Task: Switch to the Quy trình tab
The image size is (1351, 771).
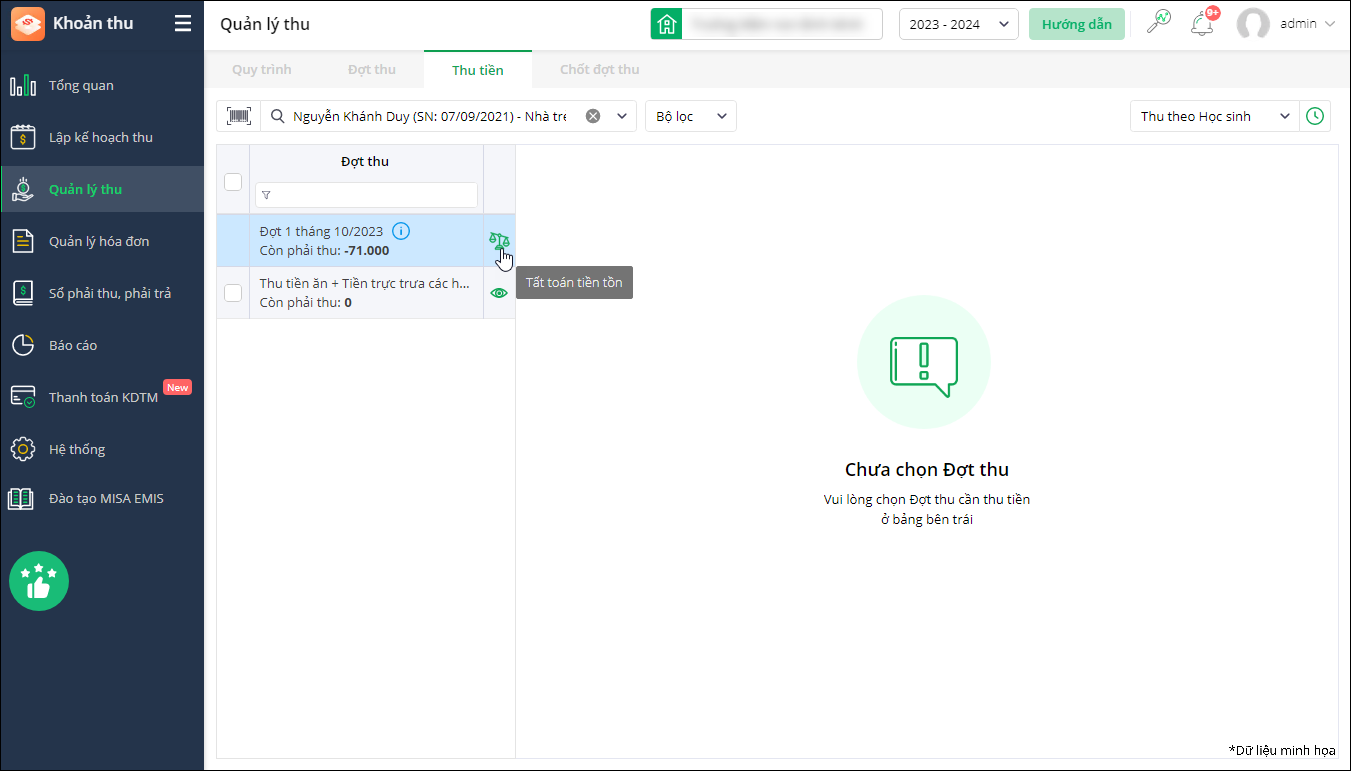Action: [x=261, y=69]
